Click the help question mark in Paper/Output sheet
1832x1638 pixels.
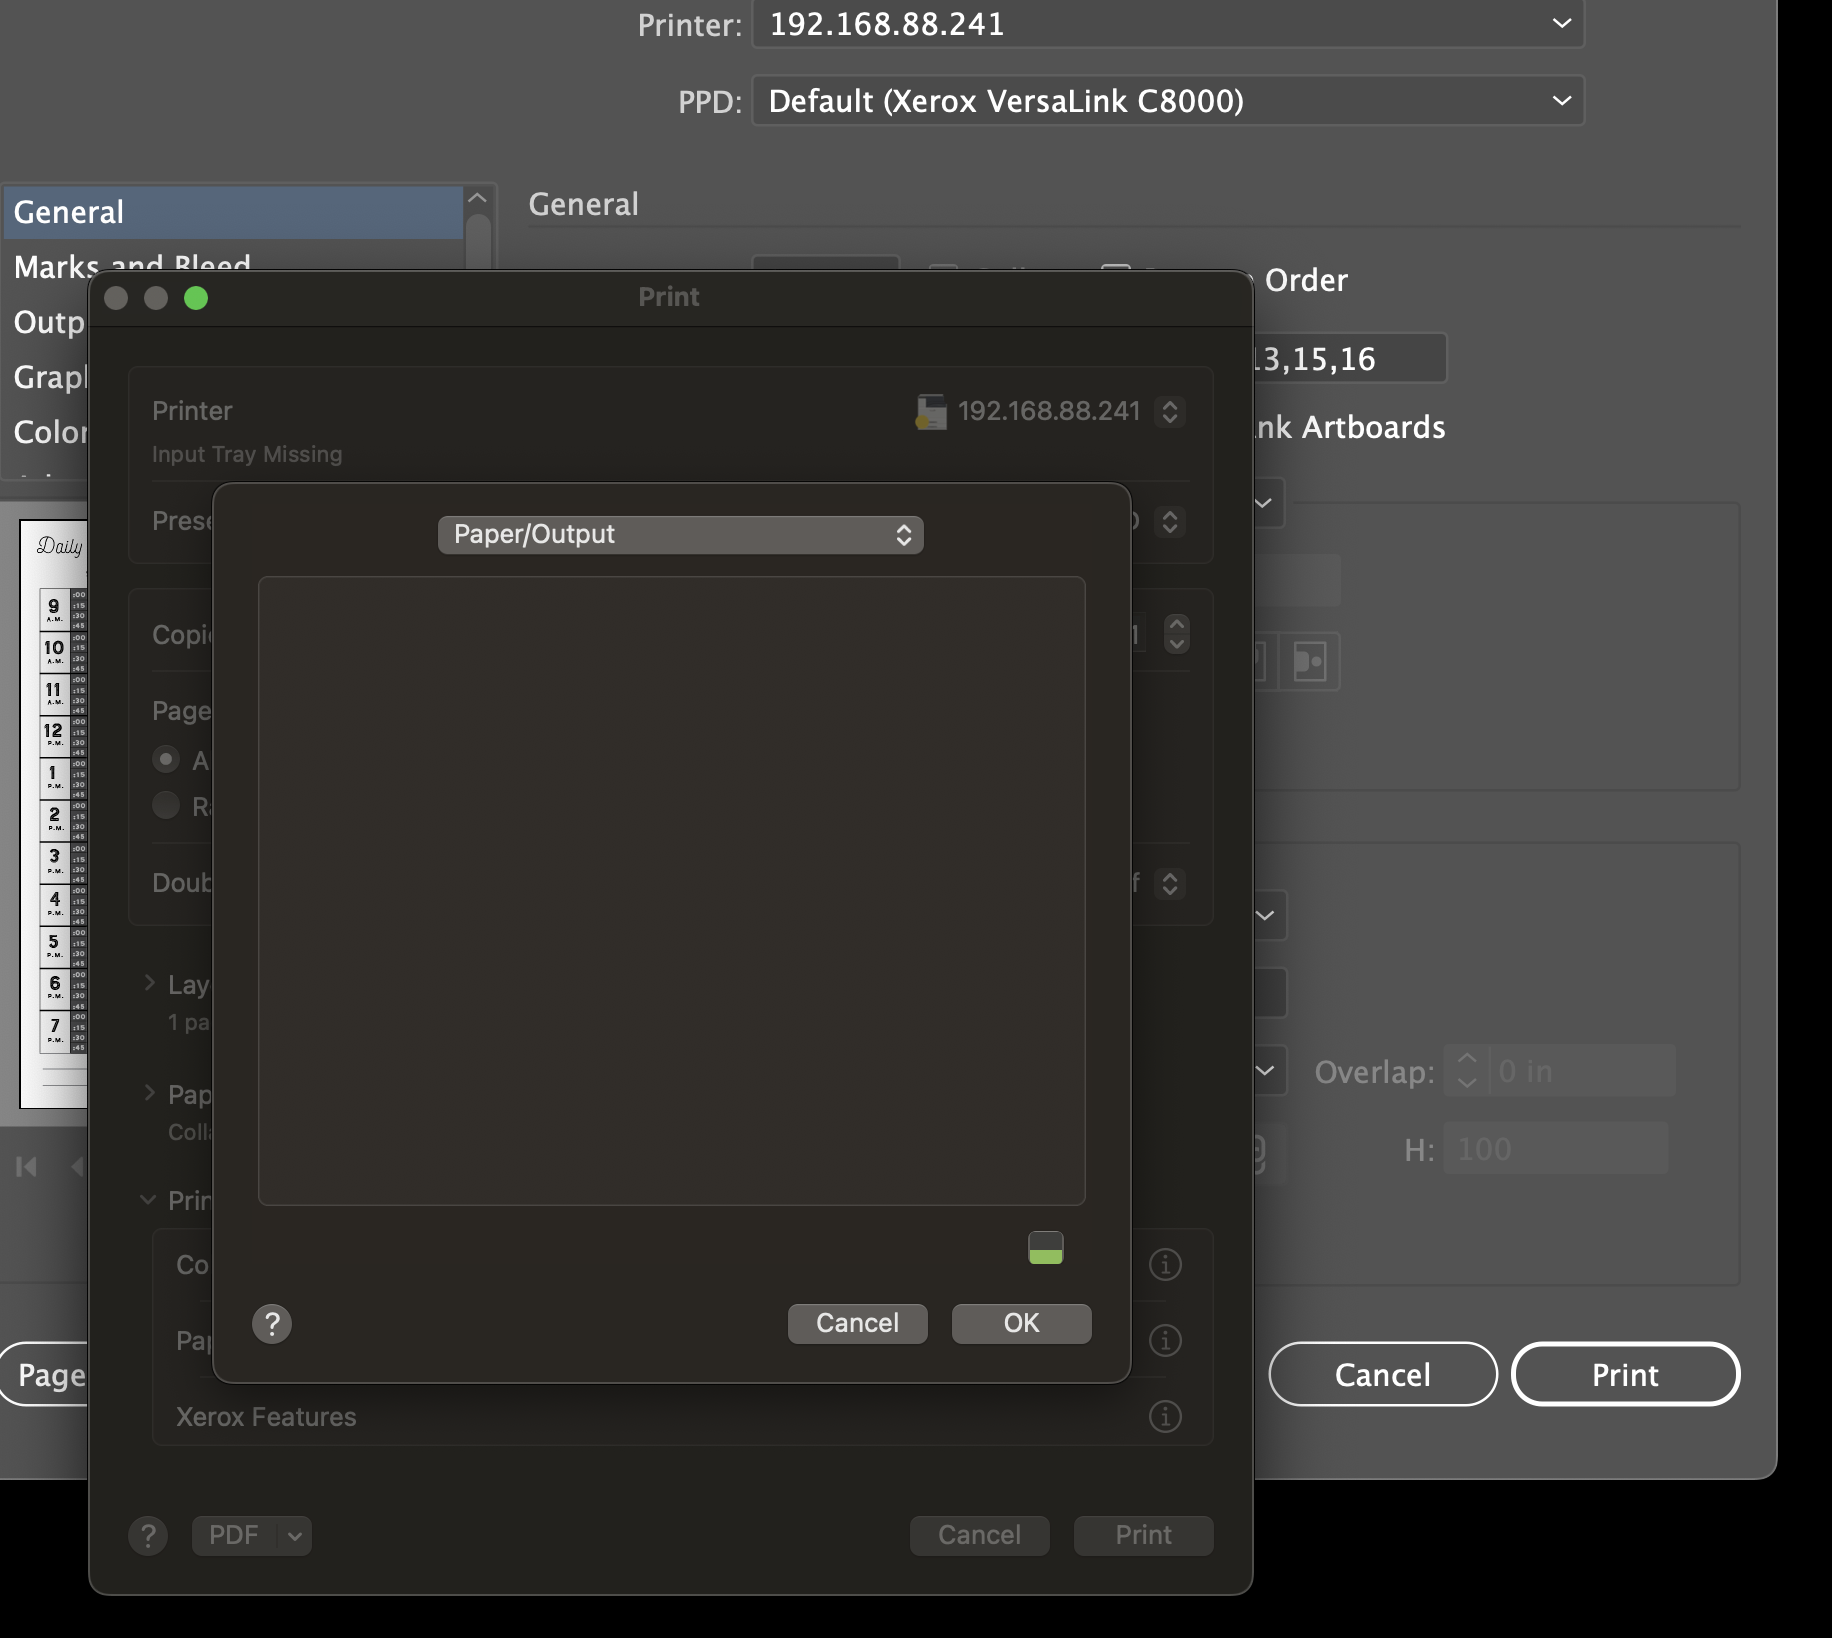point(272,1324)
